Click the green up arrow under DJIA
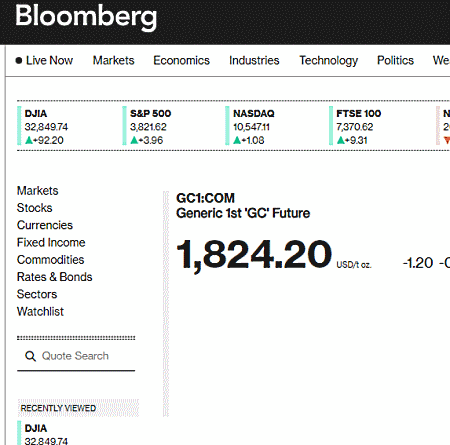This screenshot has height=445, width=450. tap(29, 140)
